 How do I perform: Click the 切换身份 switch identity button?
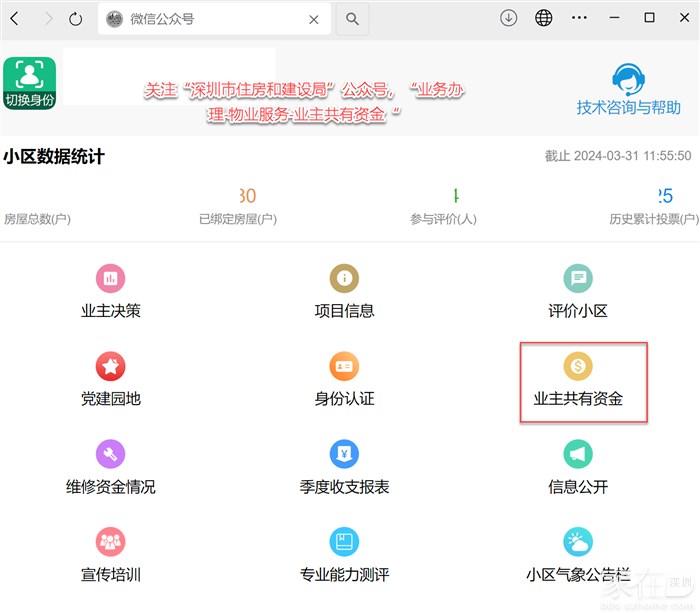29,82
